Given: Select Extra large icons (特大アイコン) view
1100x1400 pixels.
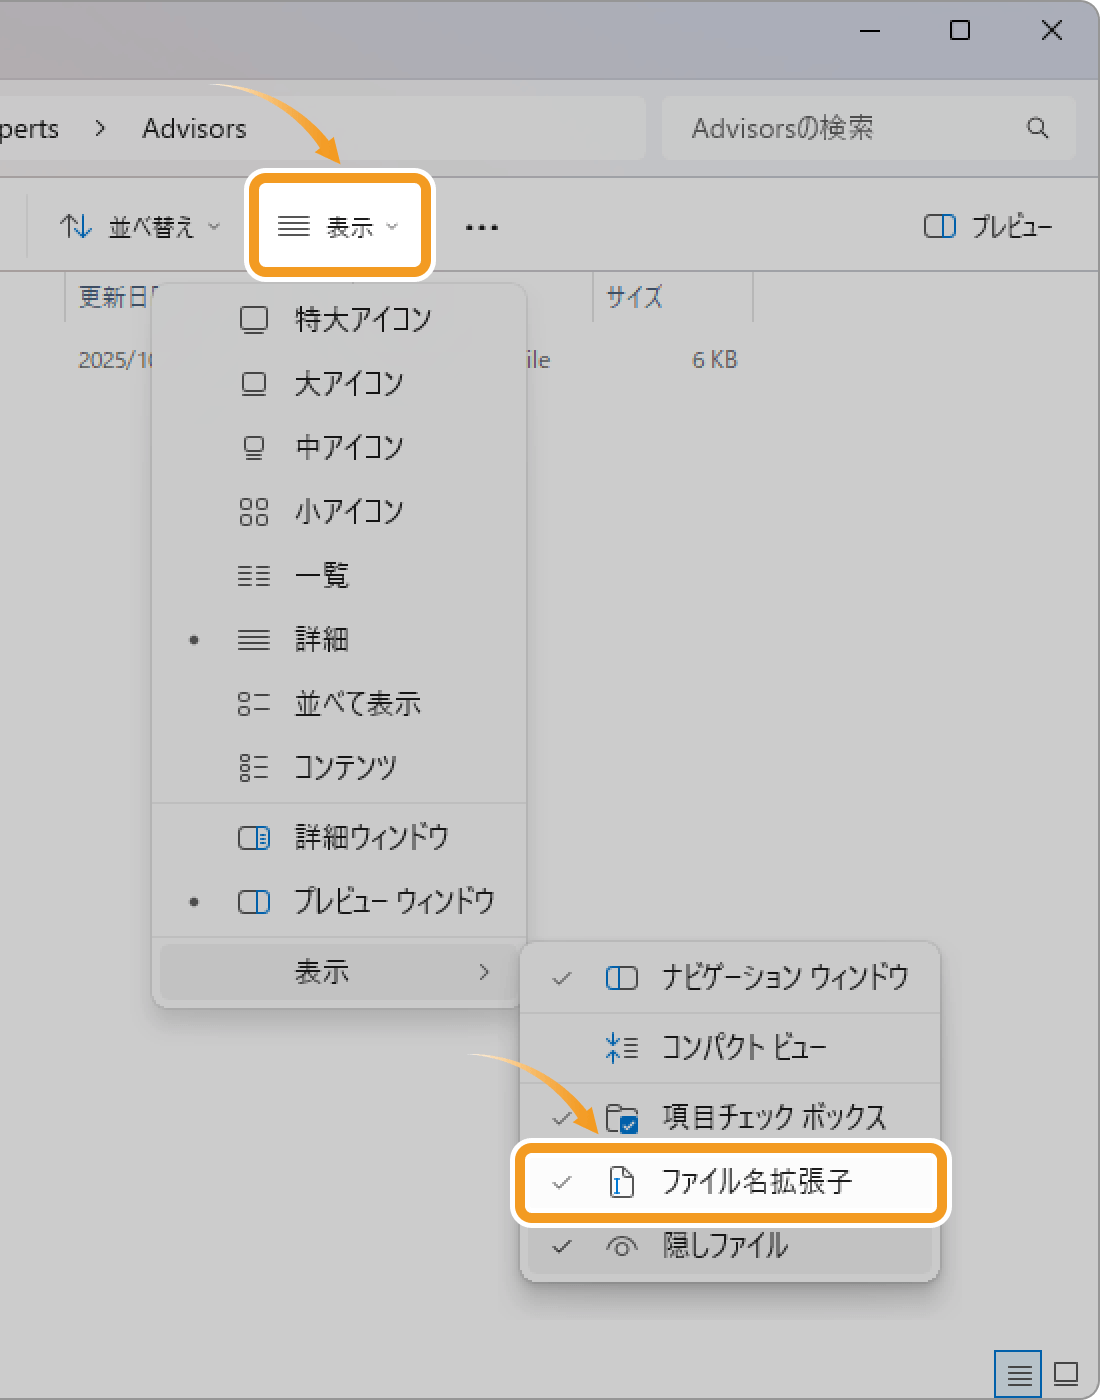Looking at the screenshot, I should click(362, 320).
